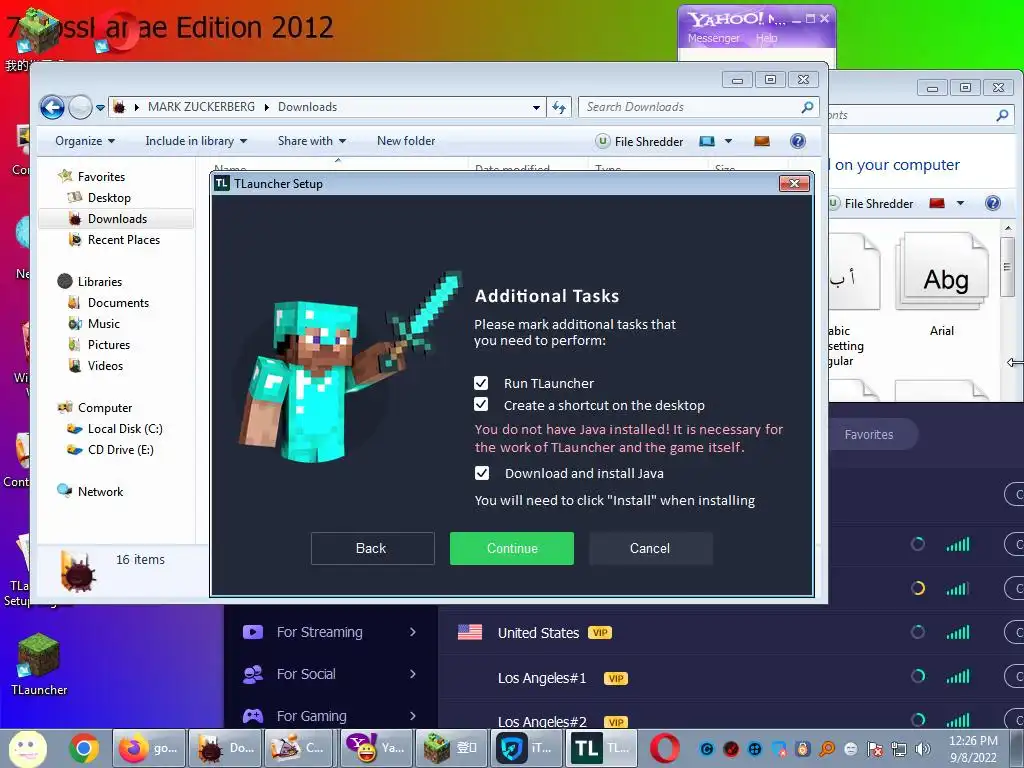Image resolution: width=1024 pixels, height=768 pixels.
Task: Open Favorites tab in VPN app
Action: point(869,434)
